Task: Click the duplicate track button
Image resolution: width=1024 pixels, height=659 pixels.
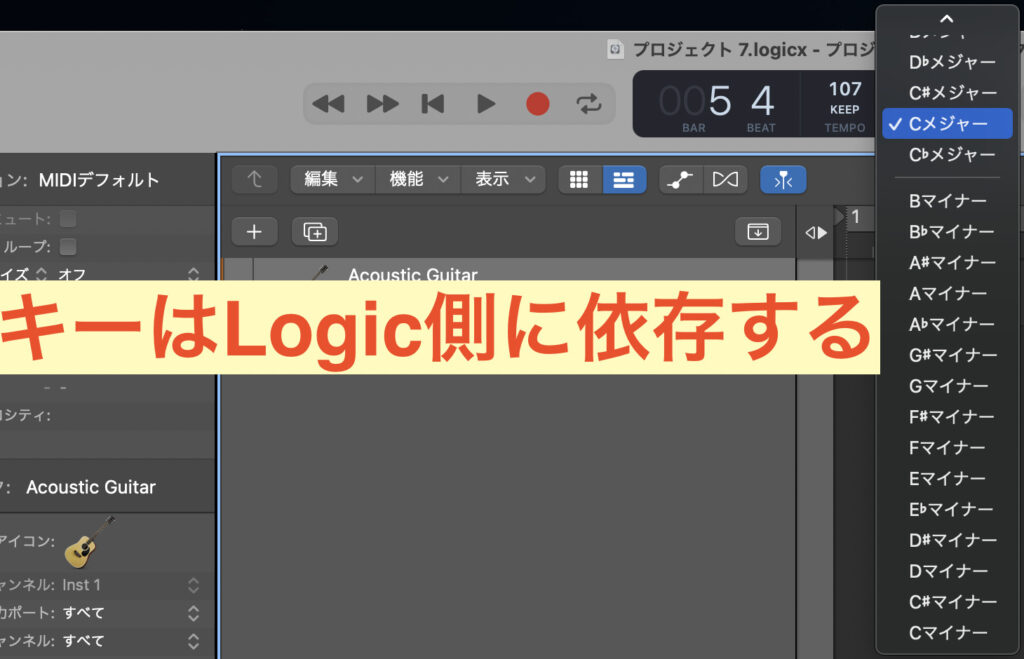Action: [315, 232]
